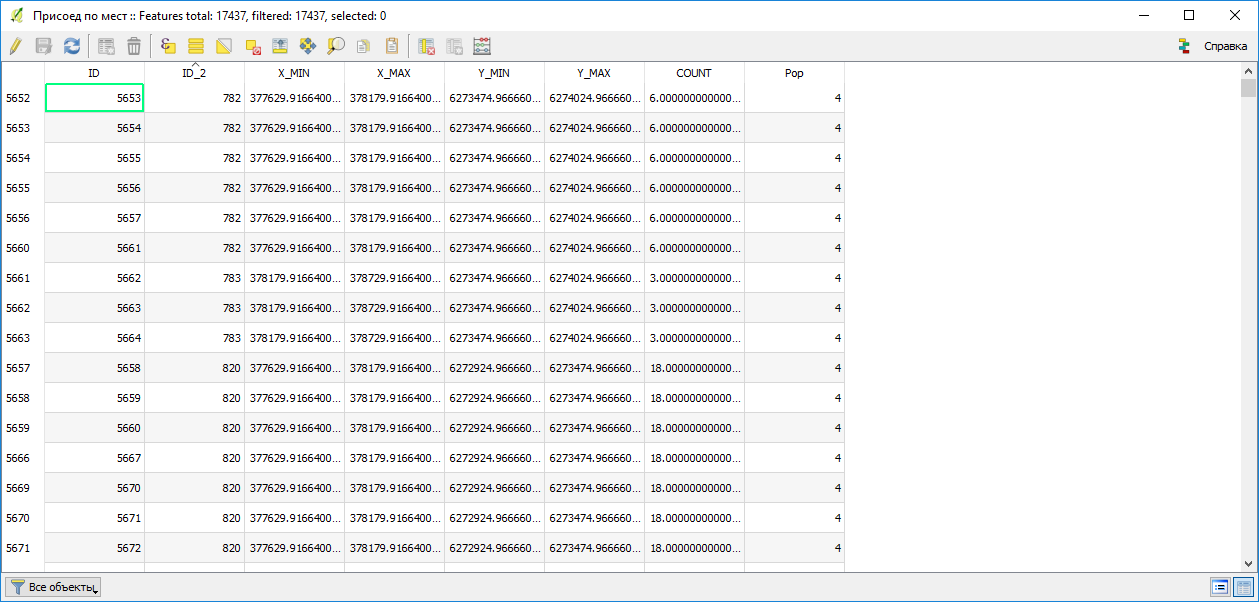The width and height of the screenshot is (1259, 602).
Task: Click the vertical scrollbar up arrow
Action: (x=1248, y=71)
